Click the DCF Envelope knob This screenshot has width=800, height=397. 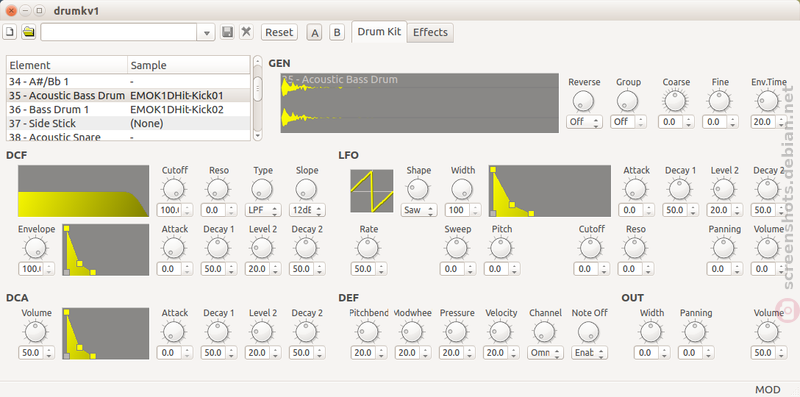35,249
